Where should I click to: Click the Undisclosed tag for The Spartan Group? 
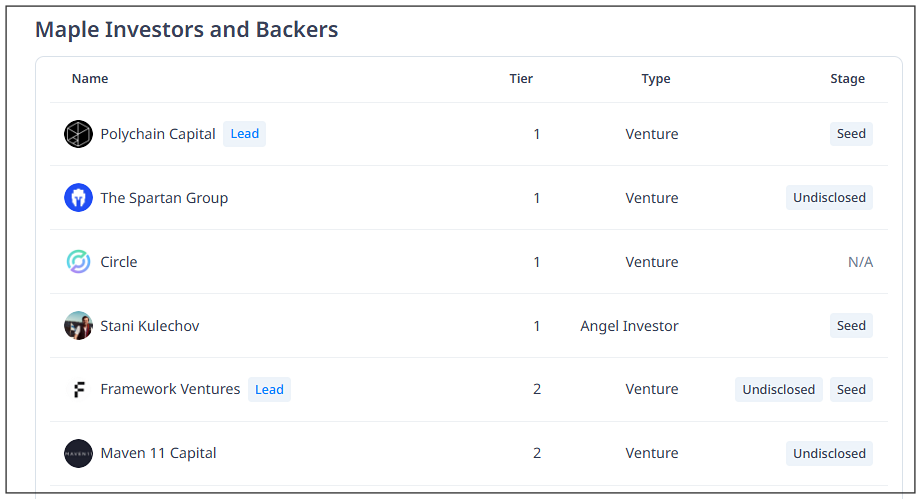pyautogui.click(x=829, y=198)
